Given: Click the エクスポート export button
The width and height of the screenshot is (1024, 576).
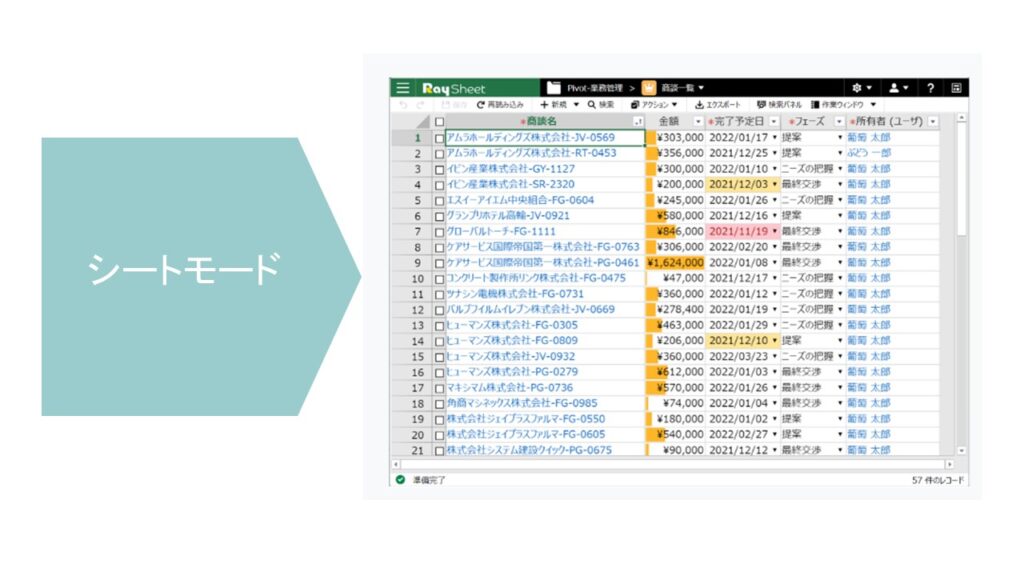Looking at the screenshot, I should (x=718, y=104).
